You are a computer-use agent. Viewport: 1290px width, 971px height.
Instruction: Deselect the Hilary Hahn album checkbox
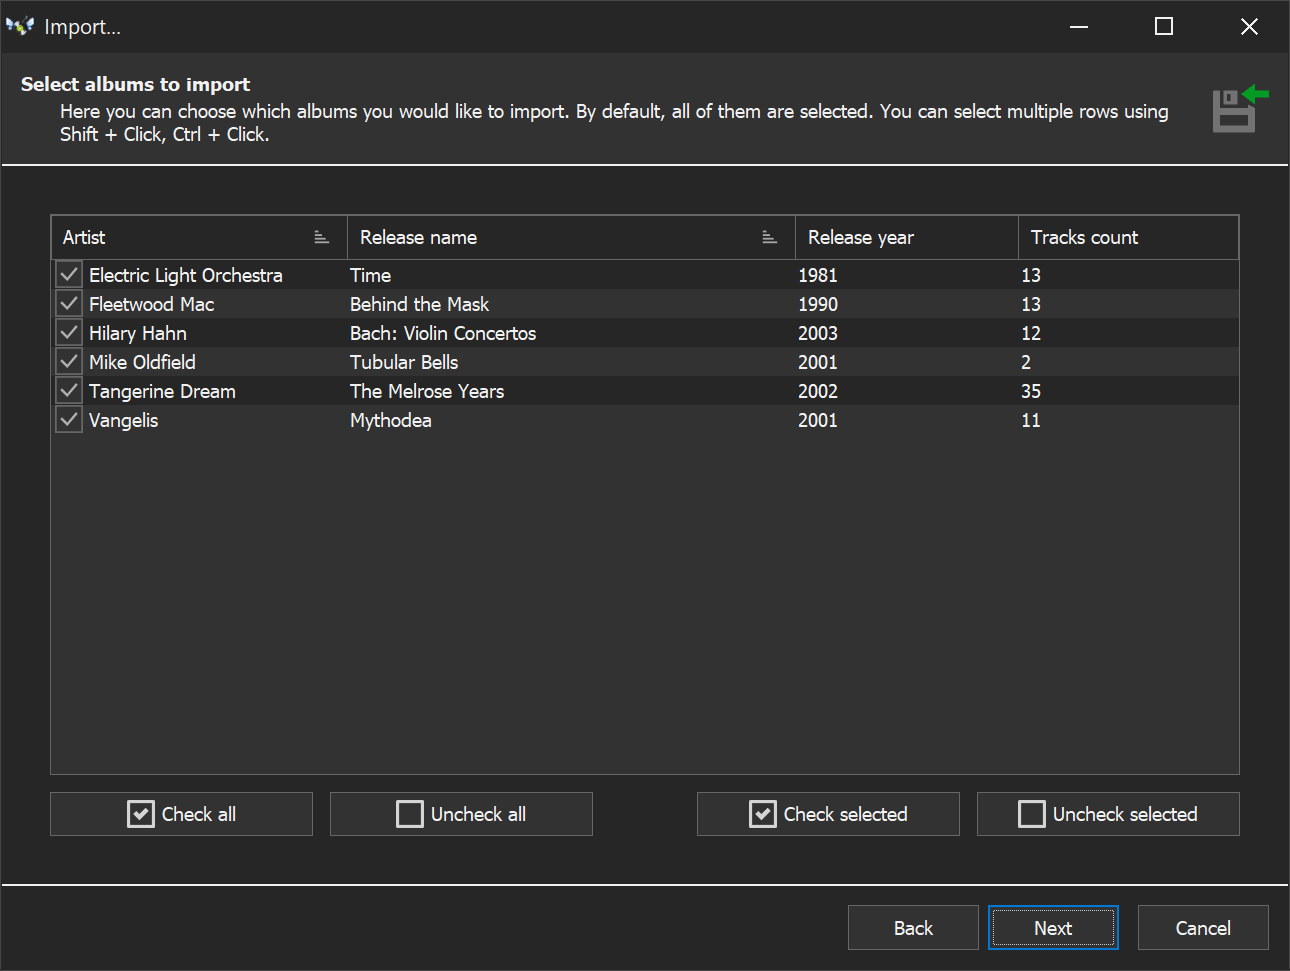click(x=69, y=333)
